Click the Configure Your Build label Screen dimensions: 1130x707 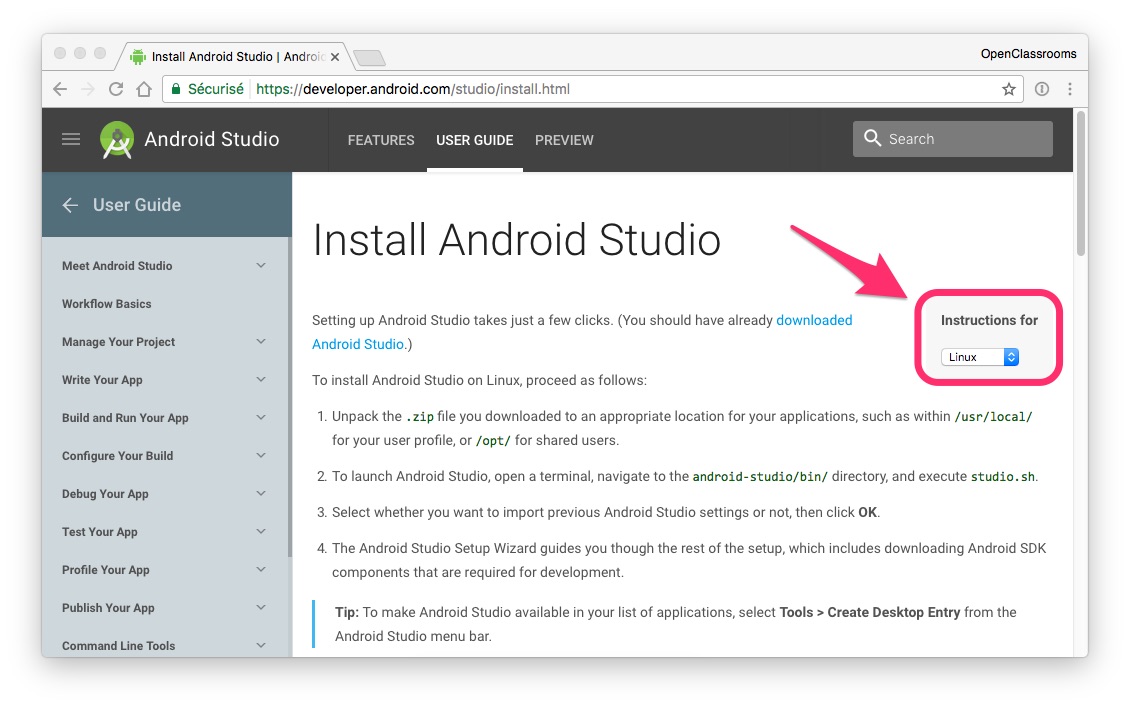[x=117, y=455]
